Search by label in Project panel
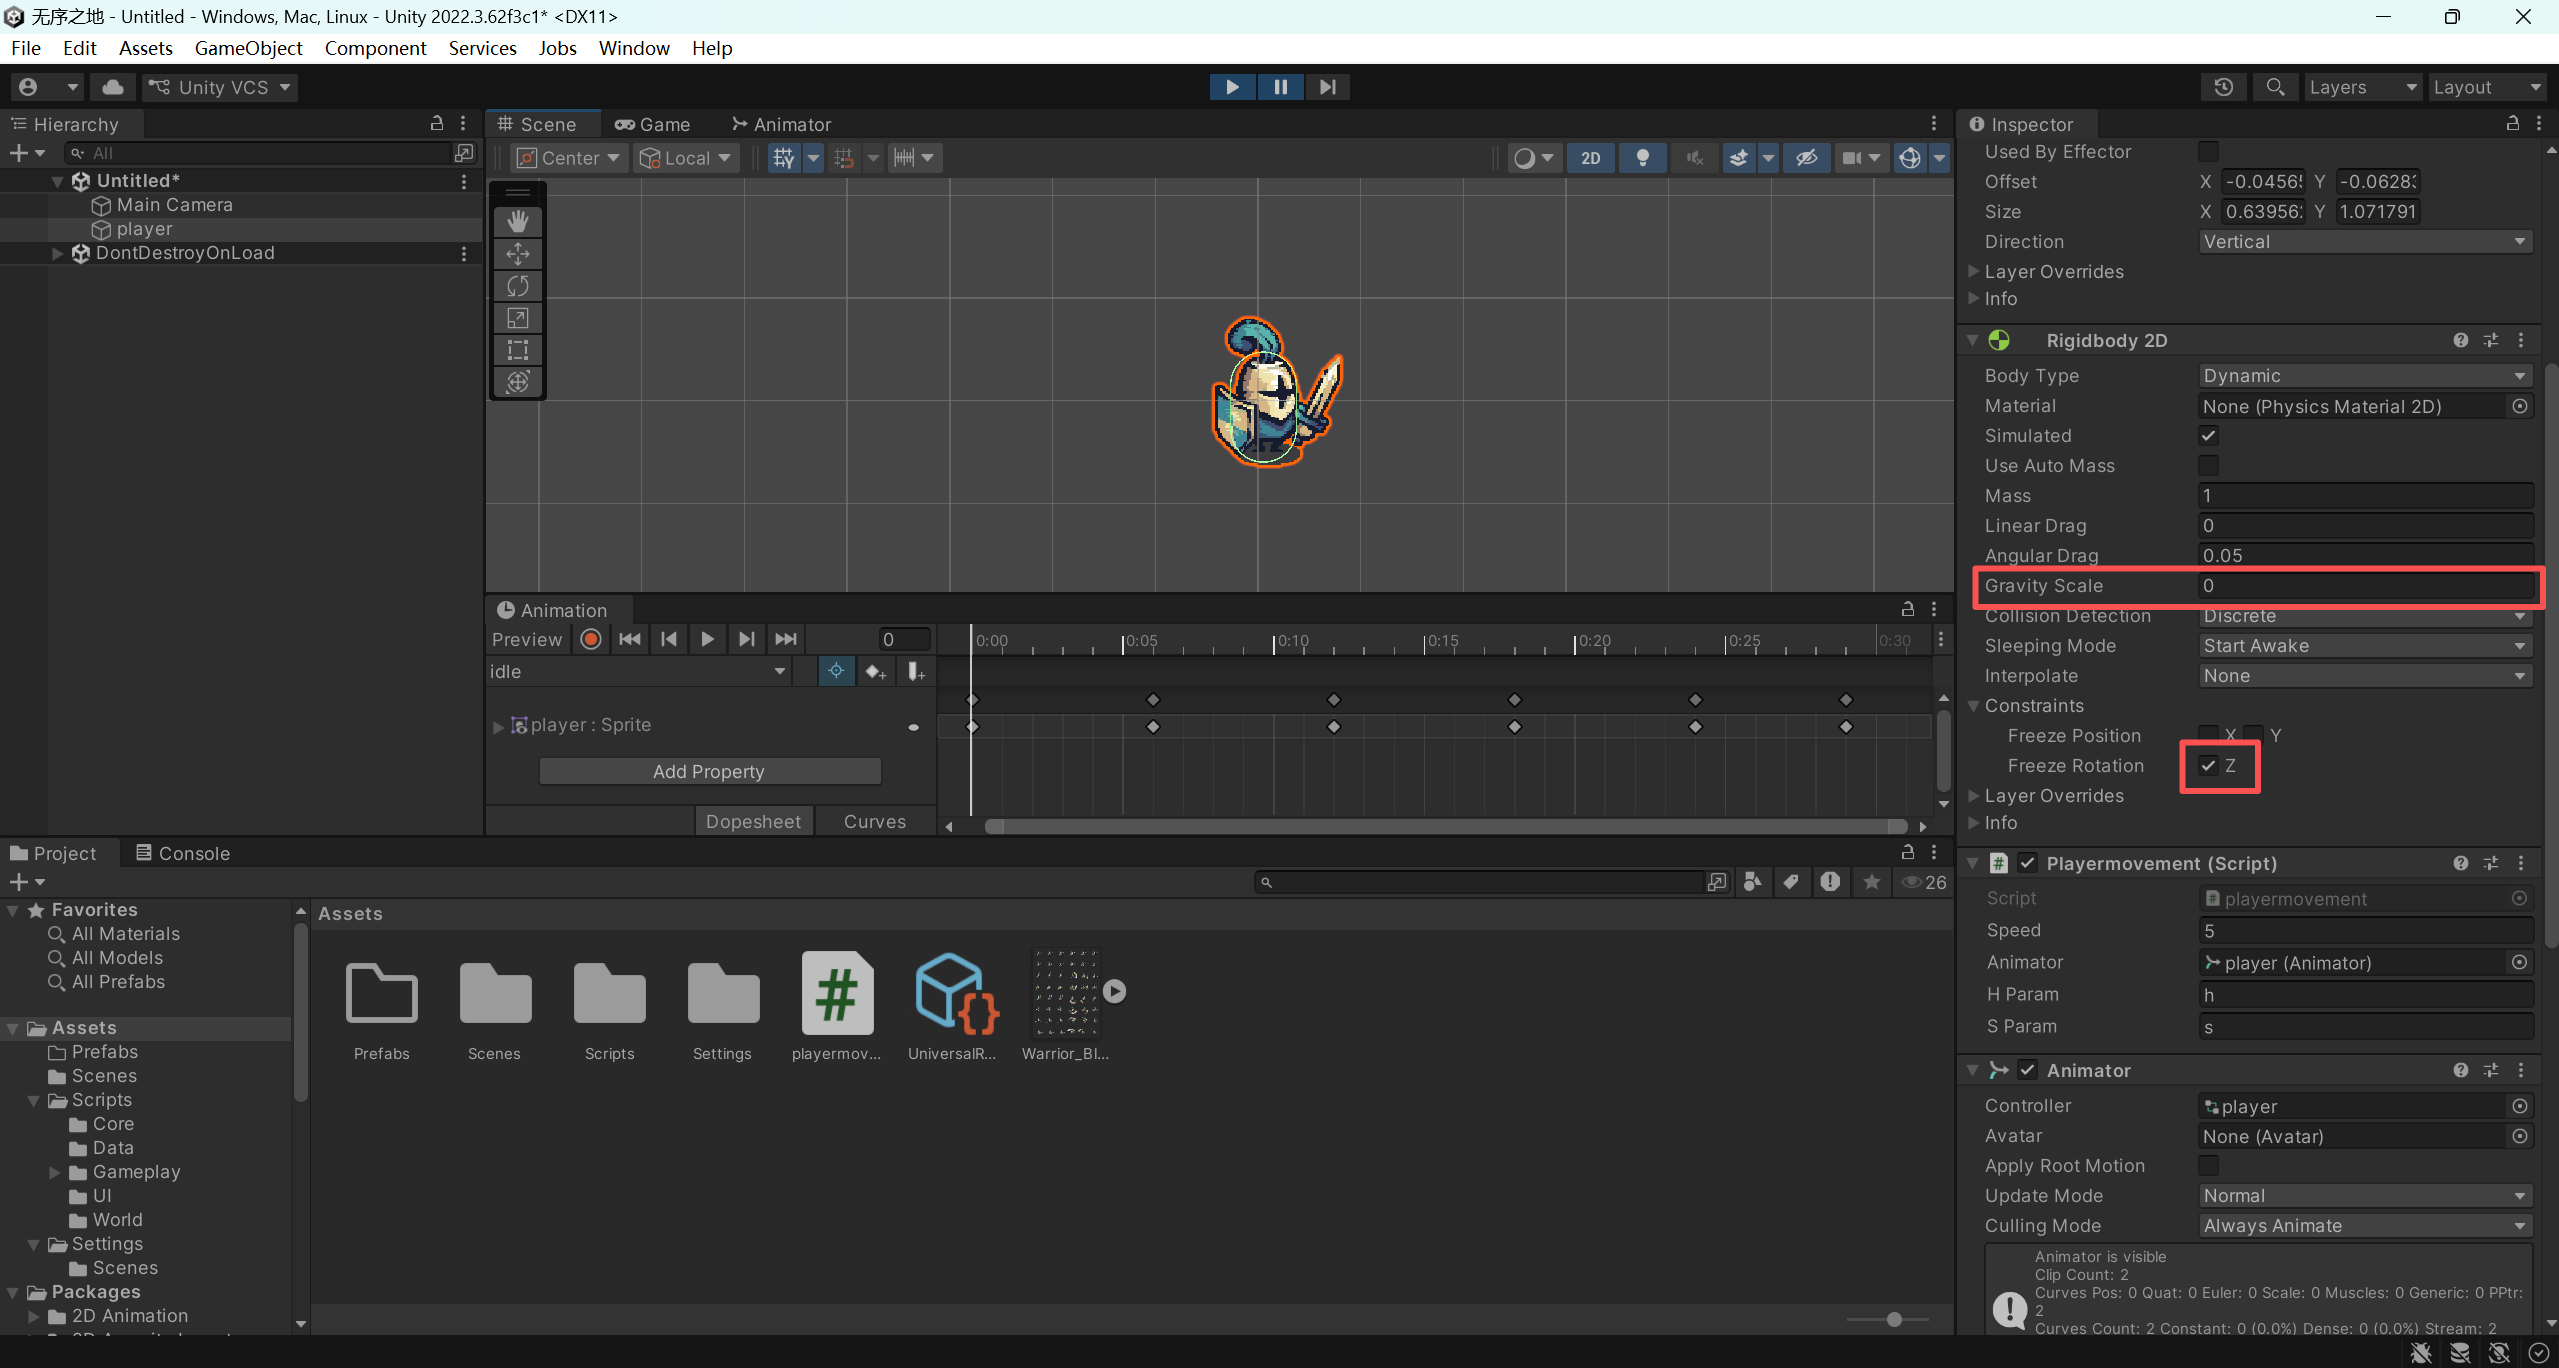2559x1368 pixels. pos(1791,881)
